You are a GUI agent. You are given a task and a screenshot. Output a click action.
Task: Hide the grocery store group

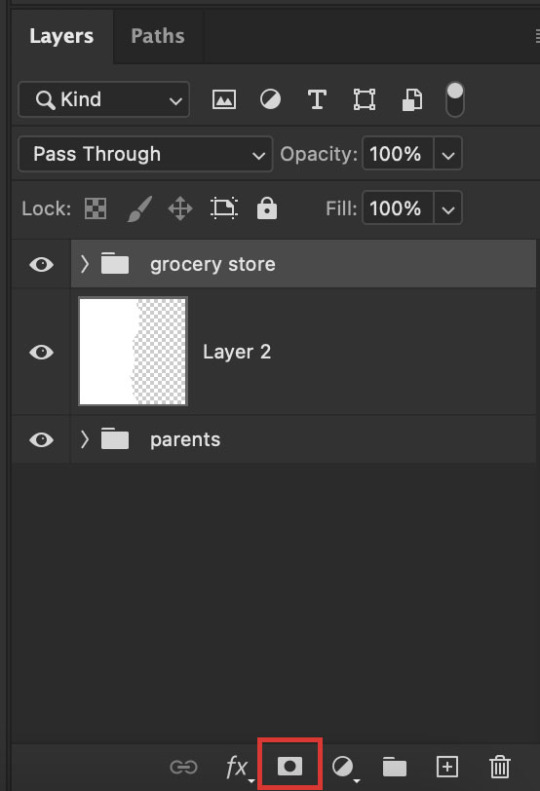41,264
